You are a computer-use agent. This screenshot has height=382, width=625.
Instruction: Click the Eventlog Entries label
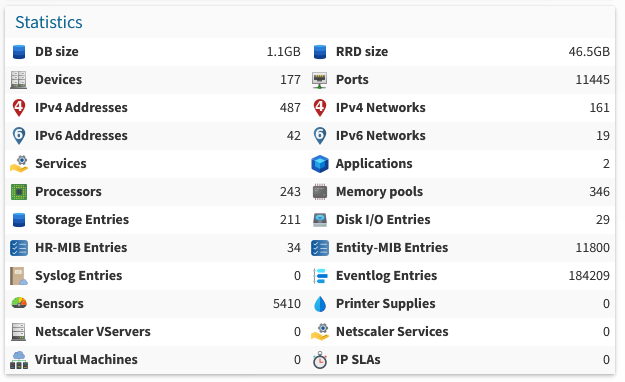386,276
